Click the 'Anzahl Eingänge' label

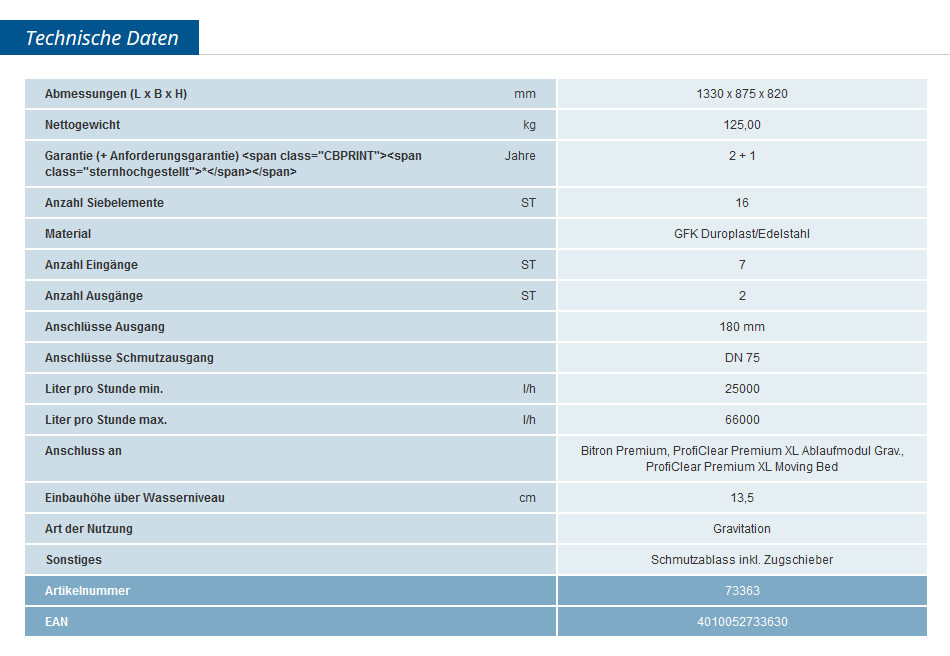pyautogui.click(x=91, y=265)
